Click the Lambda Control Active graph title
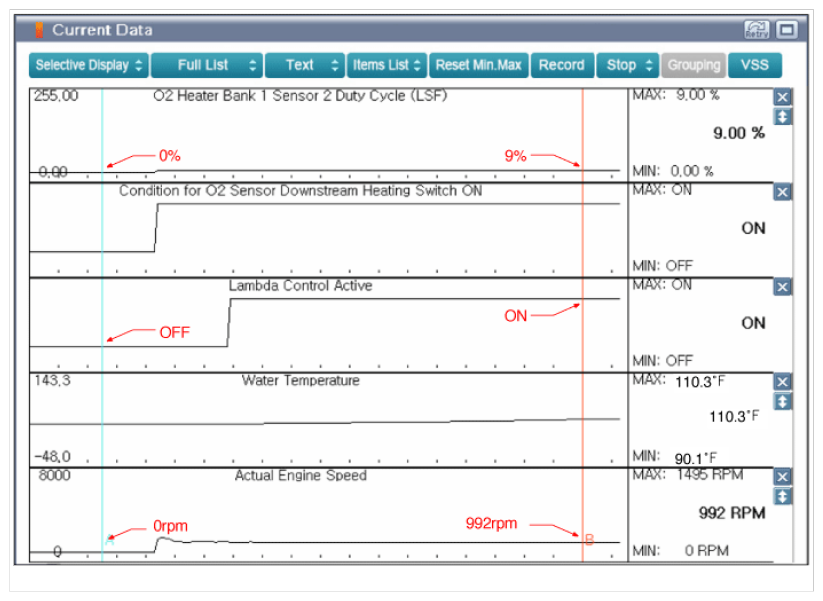Screen dimensions: 823x601 [300, 286]
